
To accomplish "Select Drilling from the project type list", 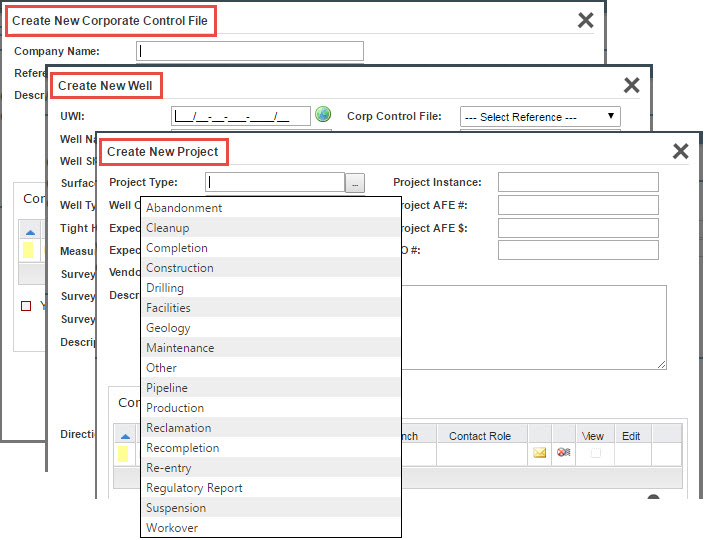I will click(x=165, y=288).
